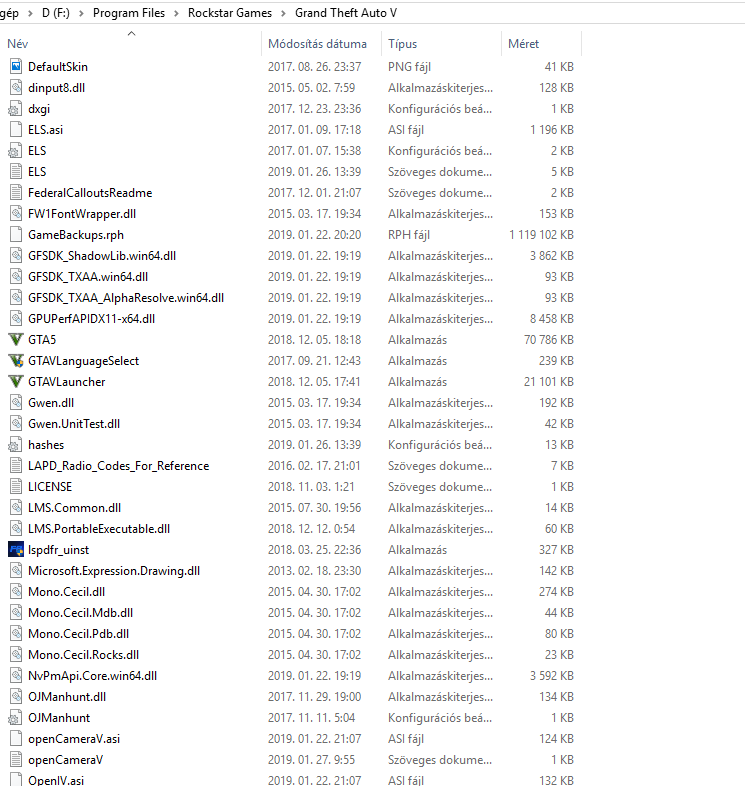Expand the chevron after Rockstar Games in breadcrumb
The image size is (745, 788).
283,13
